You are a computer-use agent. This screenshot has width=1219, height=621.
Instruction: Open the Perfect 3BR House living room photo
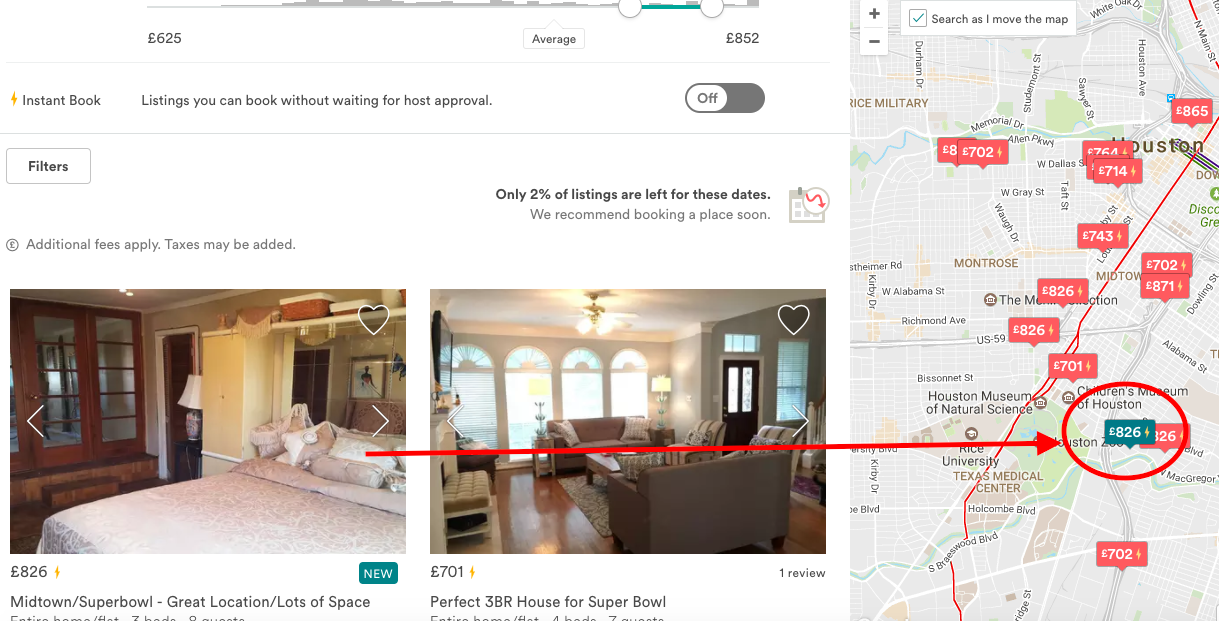(x=628, y=421)
